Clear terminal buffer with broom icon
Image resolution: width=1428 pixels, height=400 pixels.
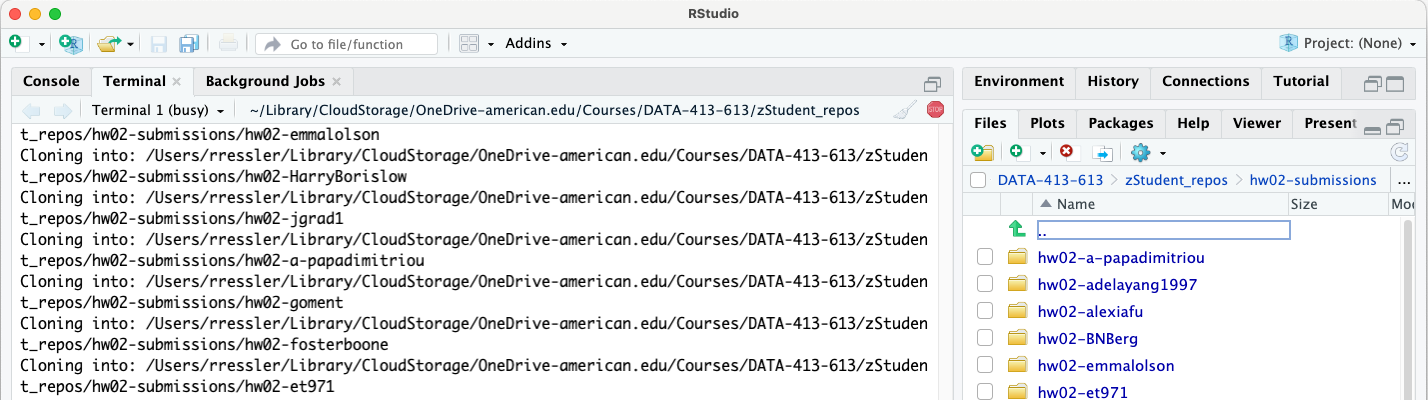pyautogui.click(x=904, y=110)
